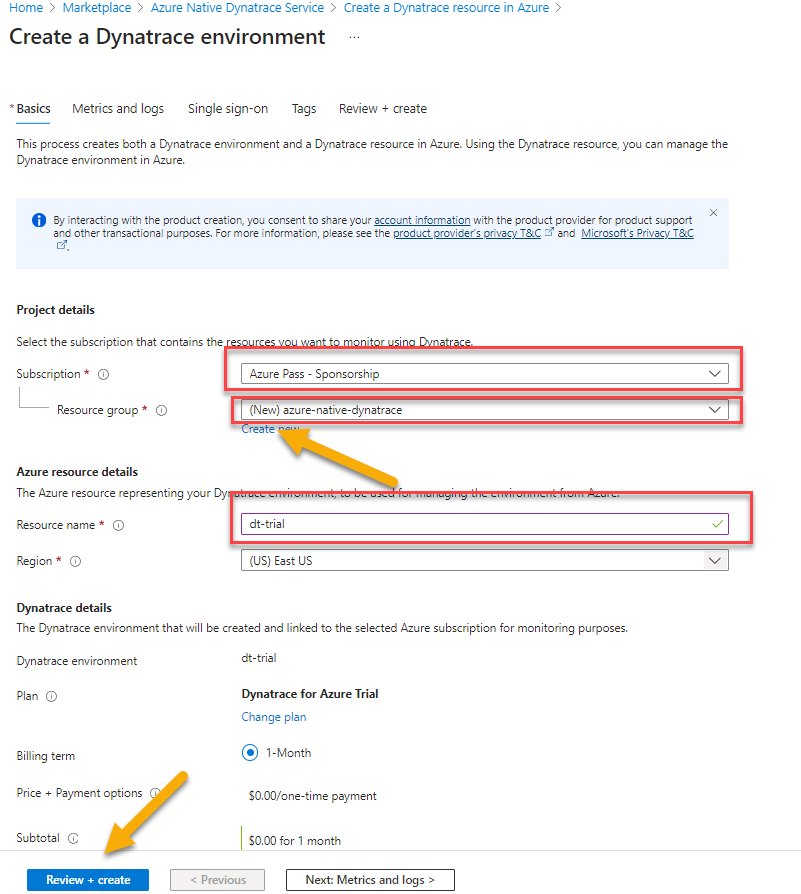Open the Region dropdown

pyautogui.click(x=484, y=561)
